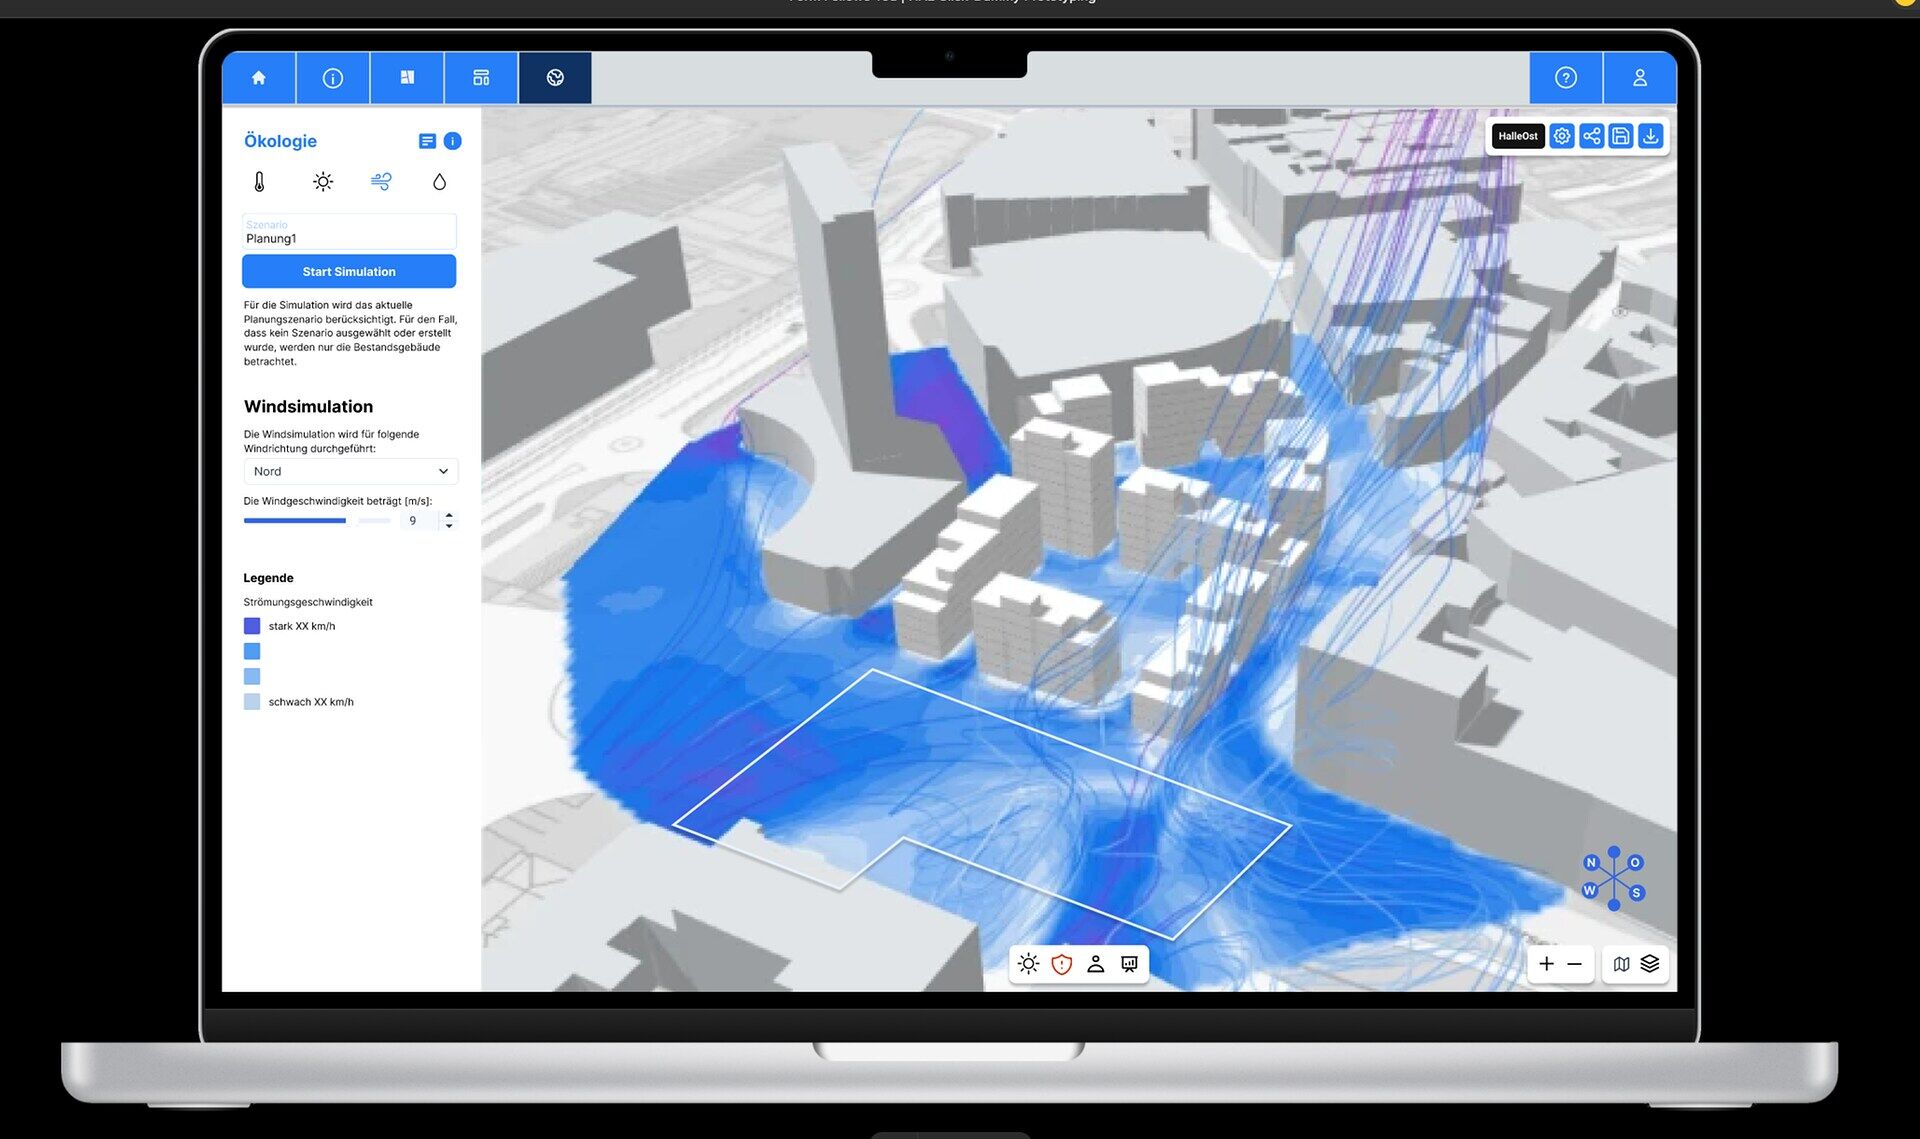Select the water drop icon
This screenshot has width=1920, height=1139.
[439, 181]
